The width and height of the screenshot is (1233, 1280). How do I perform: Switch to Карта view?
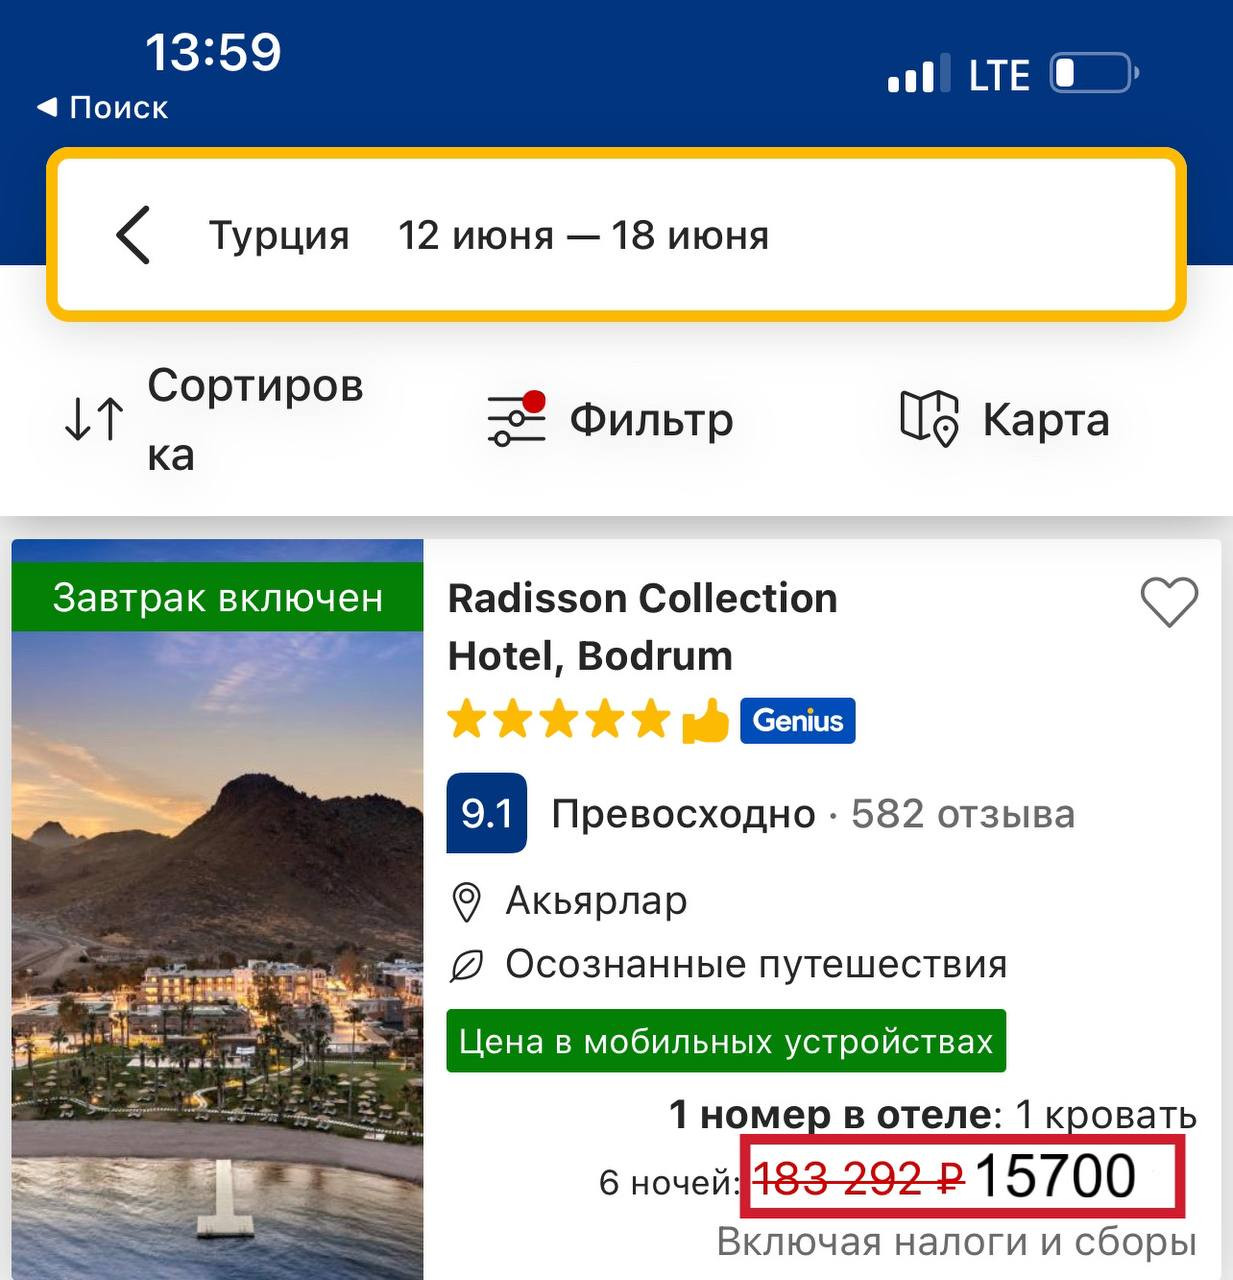tap(1045, 419)
